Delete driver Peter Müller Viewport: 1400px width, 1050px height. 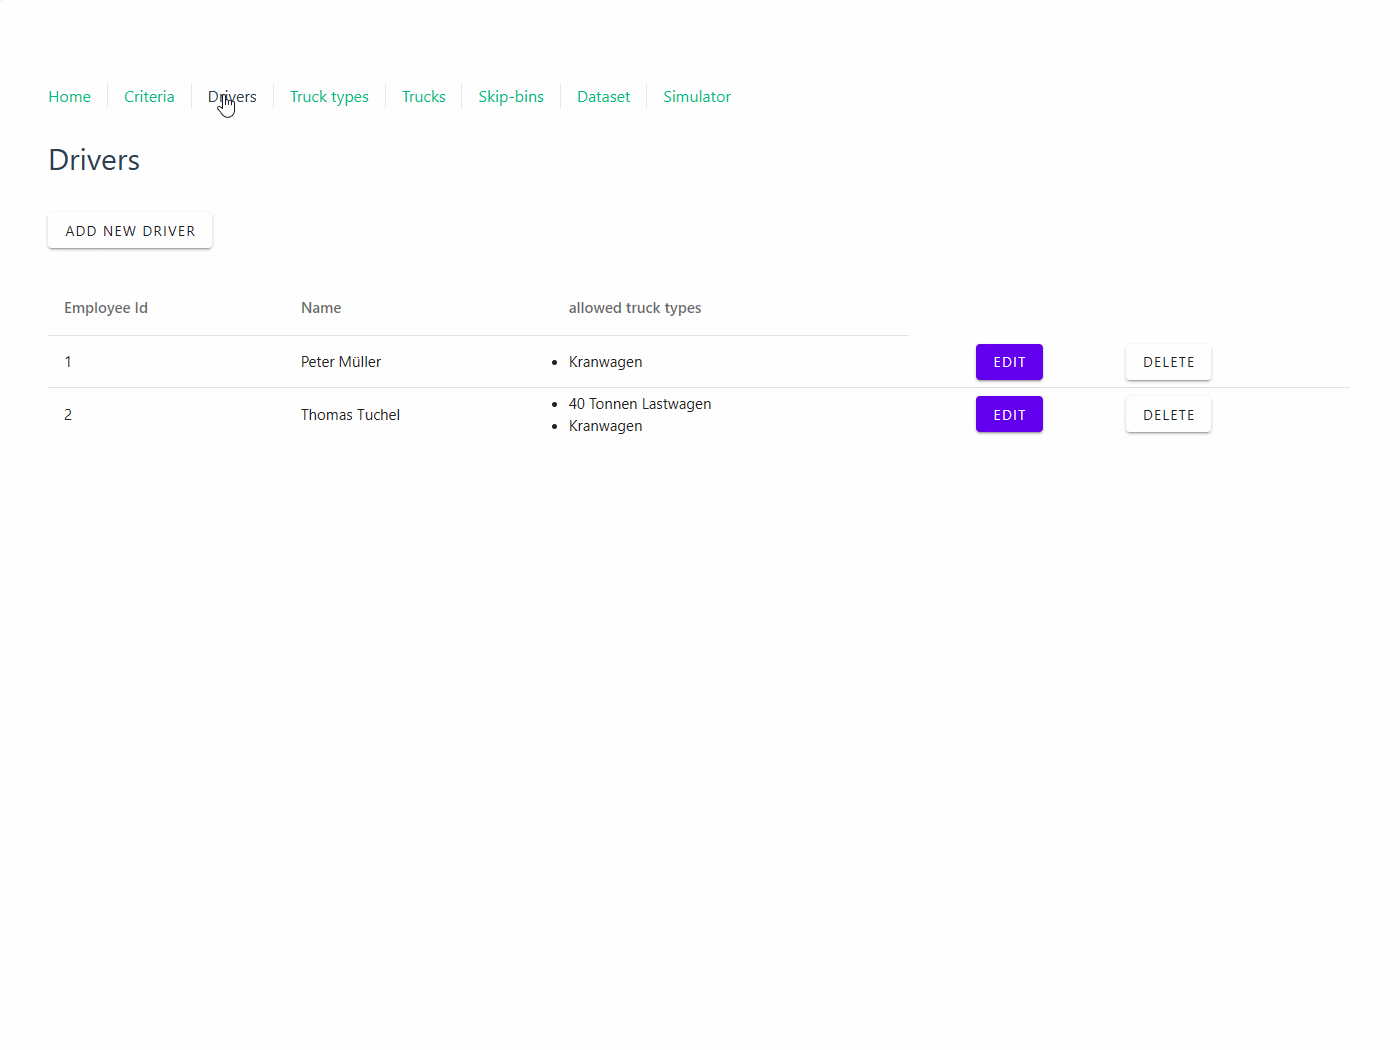1168,362
